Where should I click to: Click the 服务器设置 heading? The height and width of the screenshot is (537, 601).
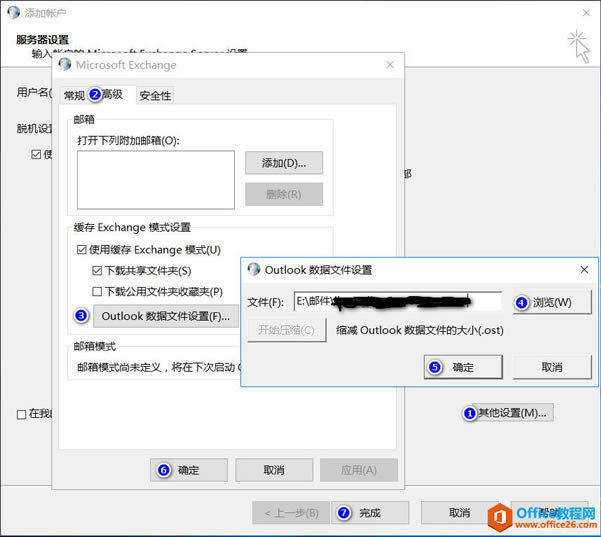tap(42, 39)
